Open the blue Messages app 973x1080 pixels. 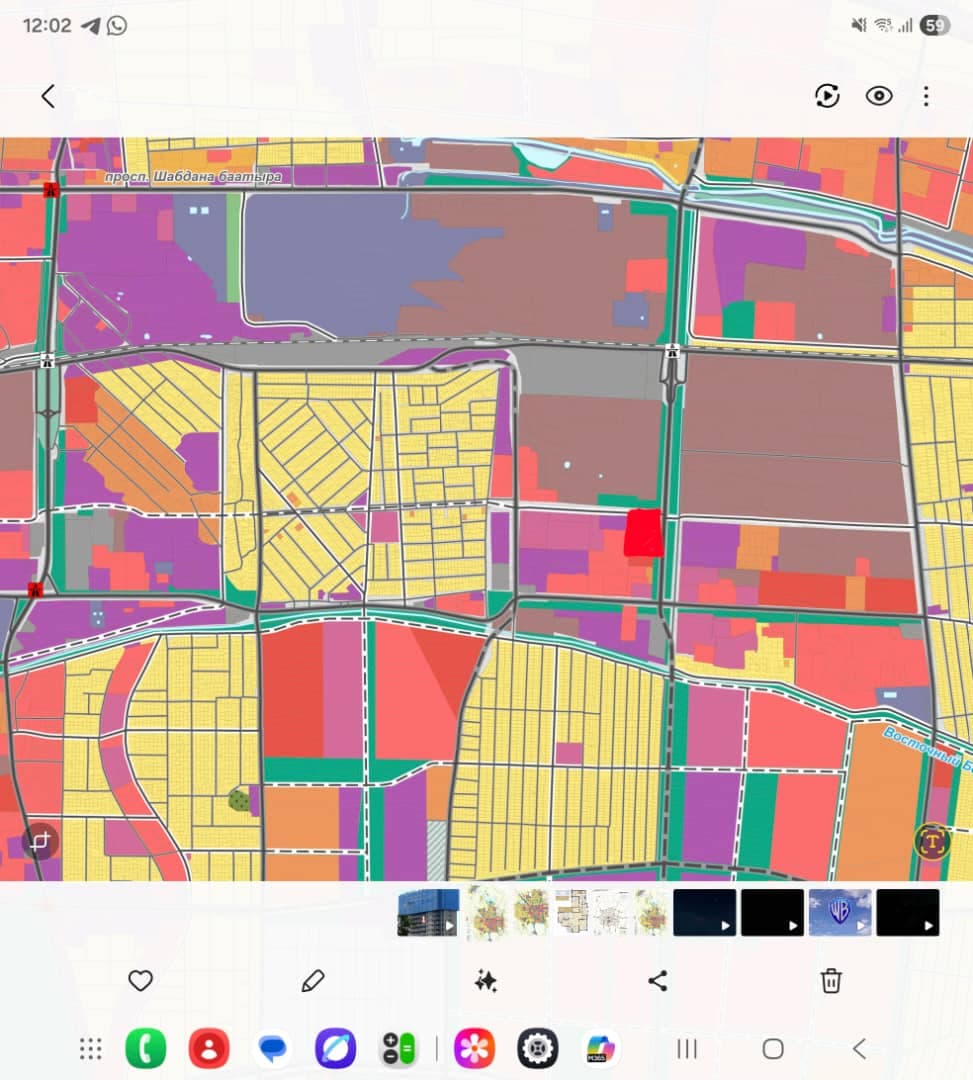273,1048
